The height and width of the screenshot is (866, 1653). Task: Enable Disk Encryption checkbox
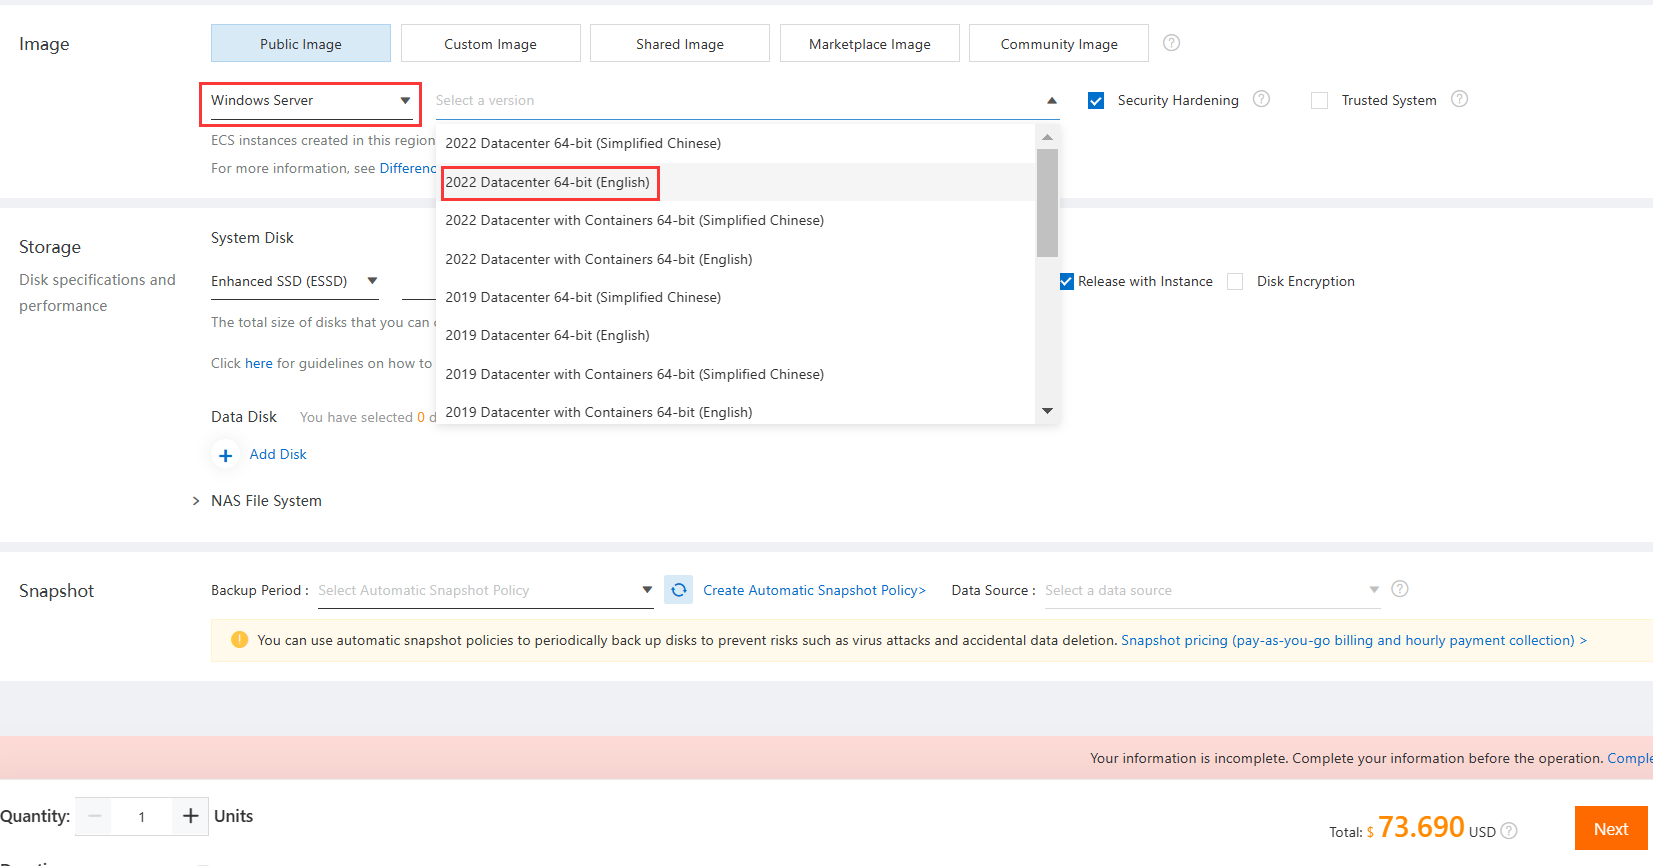(1235, 282)
